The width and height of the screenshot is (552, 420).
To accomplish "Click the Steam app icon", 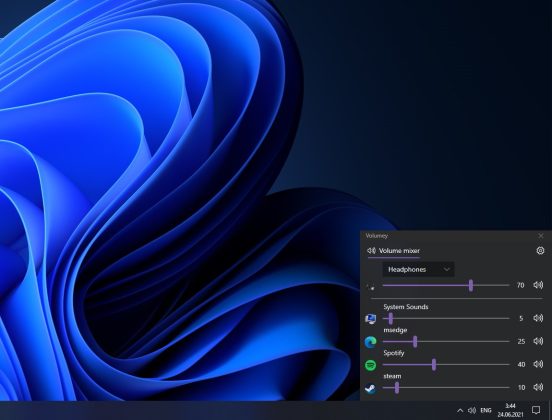I will pos(370,388).
